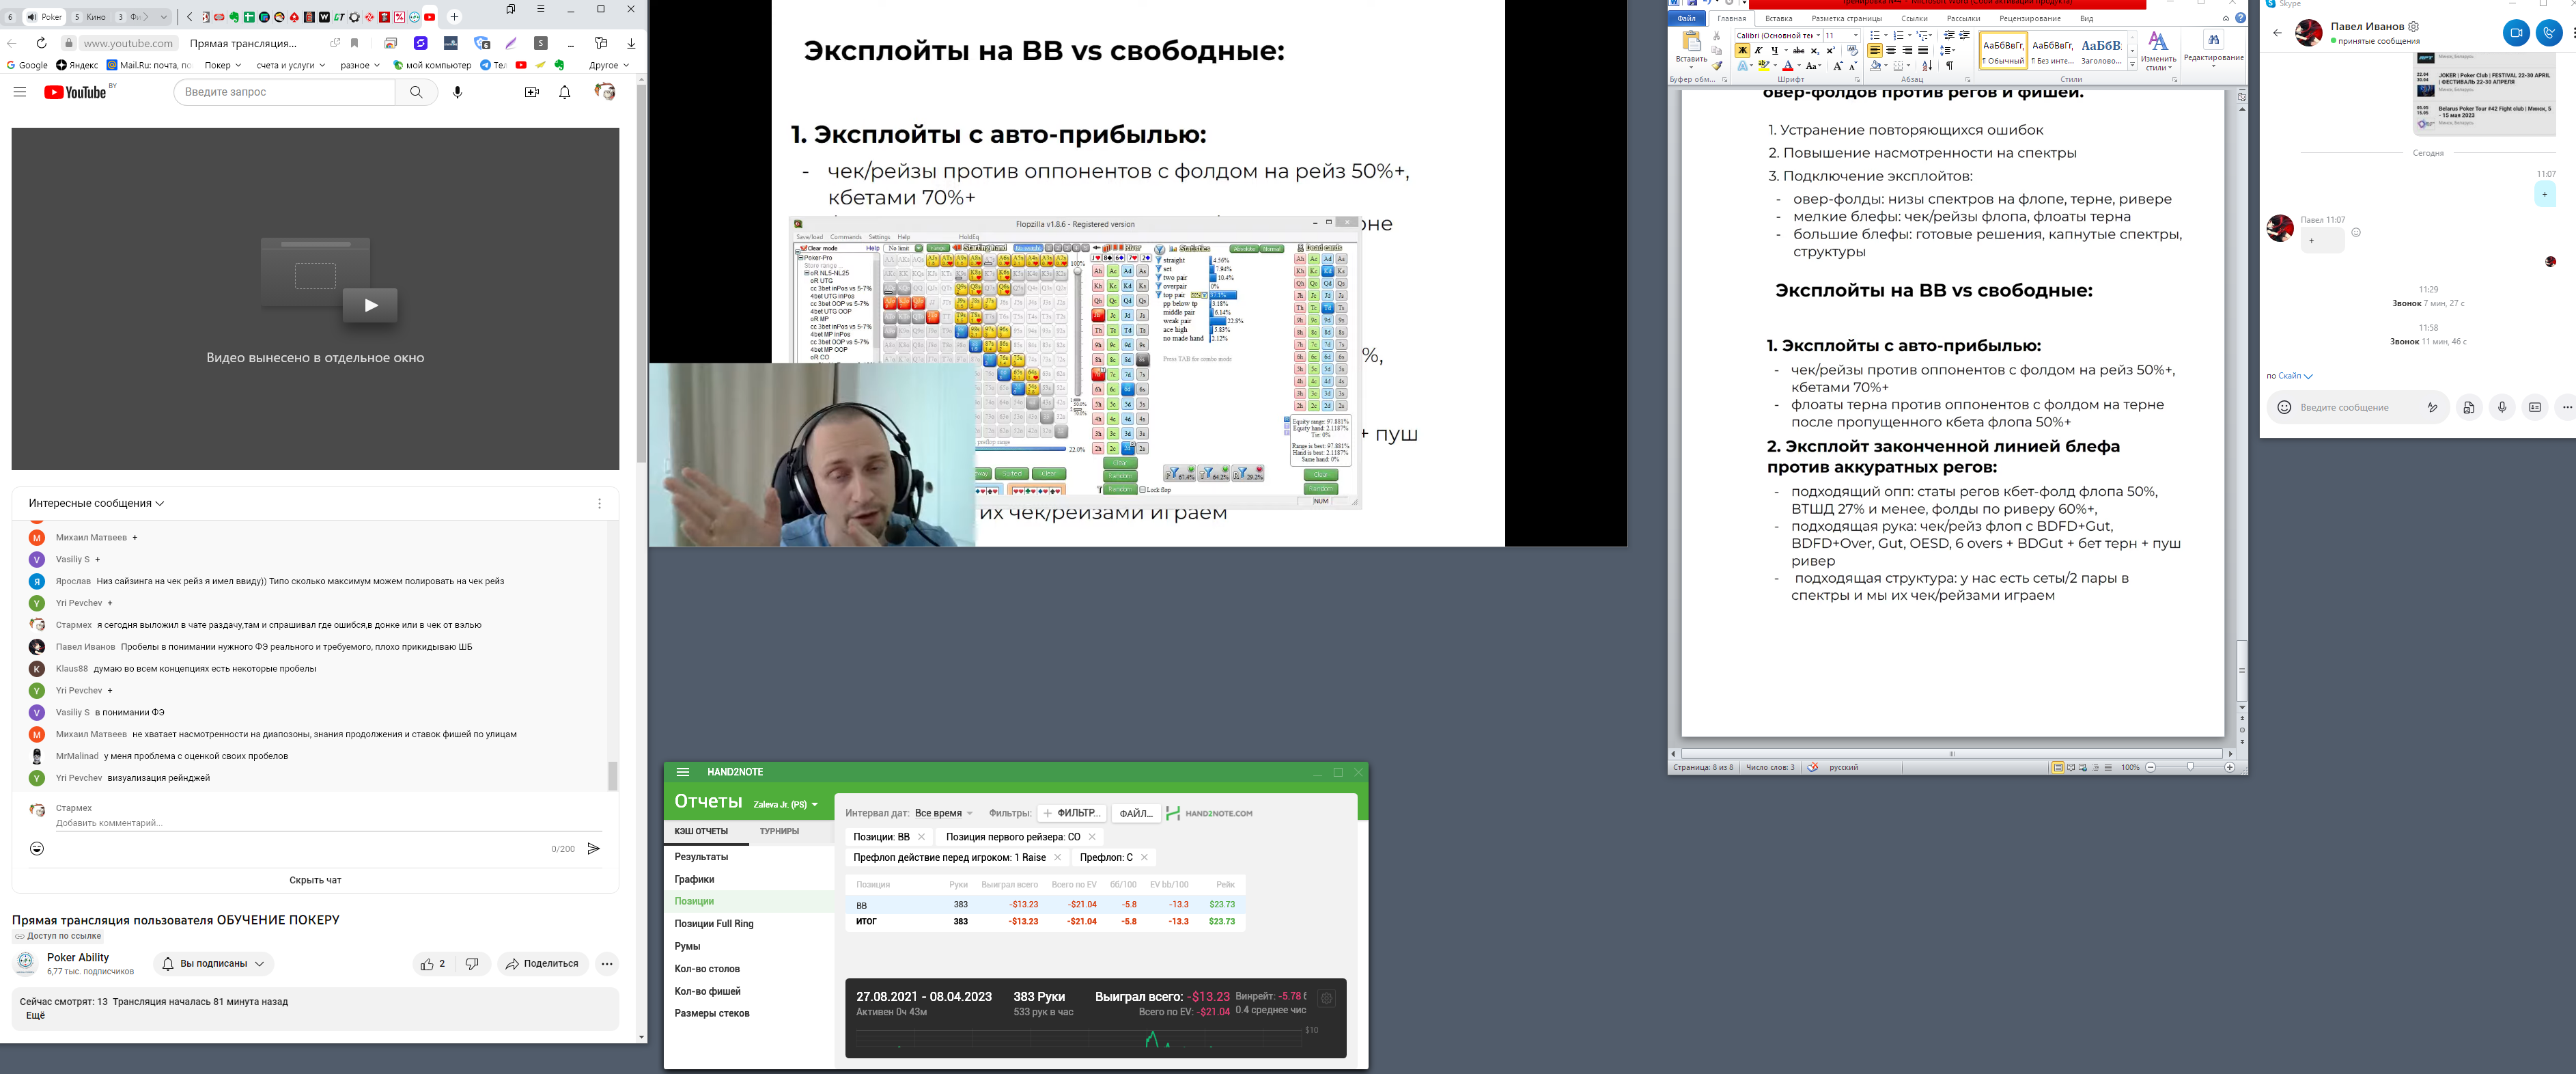Click Скрыть чат to hide chat

coord(315,880)
